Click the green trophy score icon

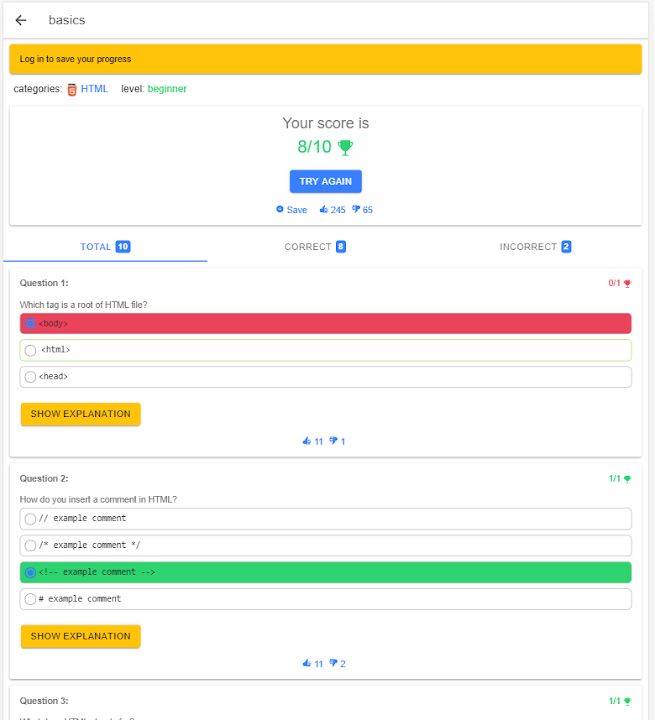click(346, 147)
